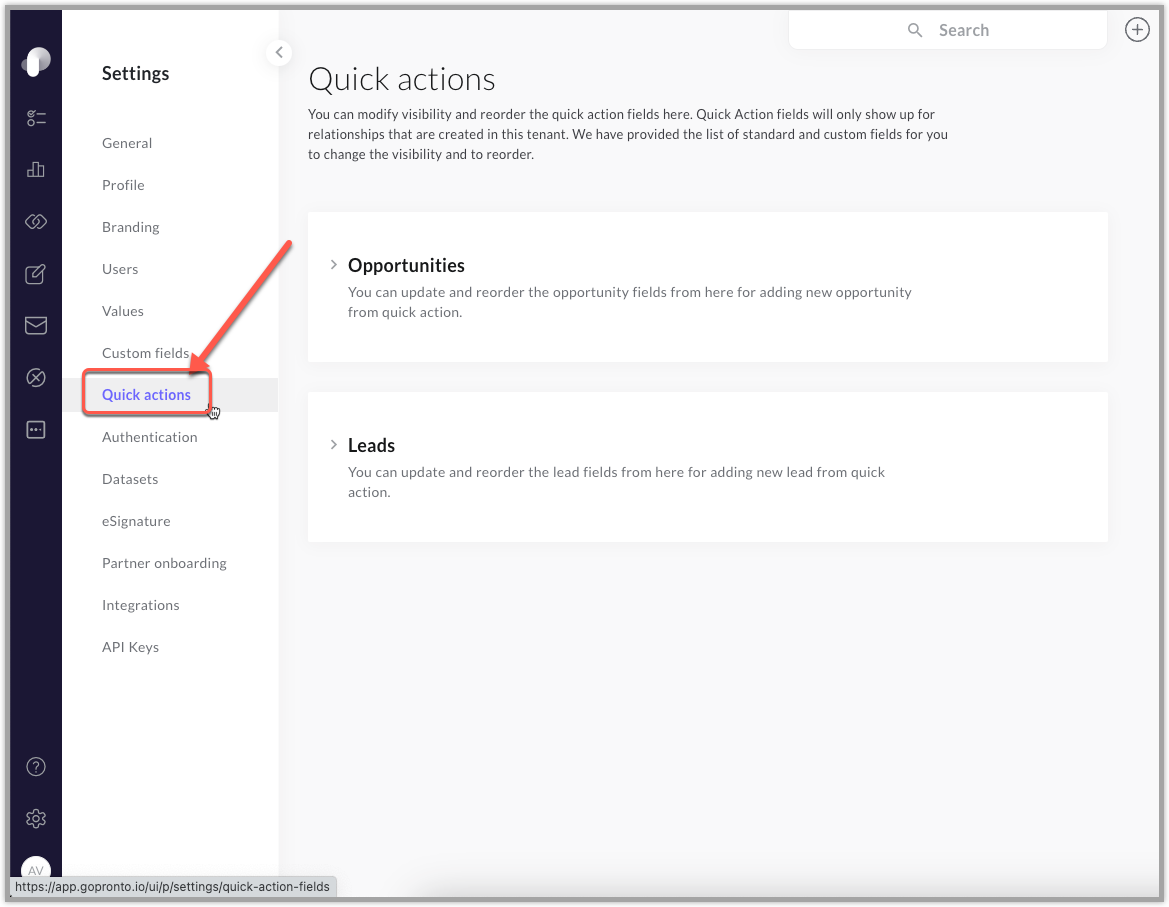
Task: Click the Leads heading
Action: coord(371,446)
